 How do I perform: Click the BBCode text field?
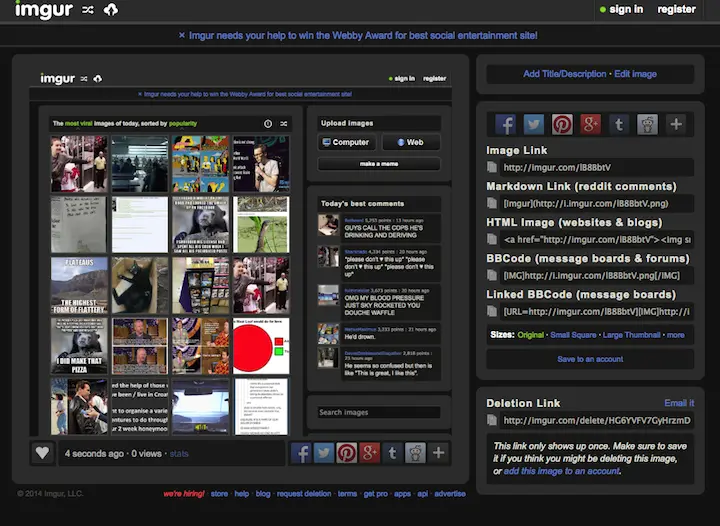click(x=596, y=275)
